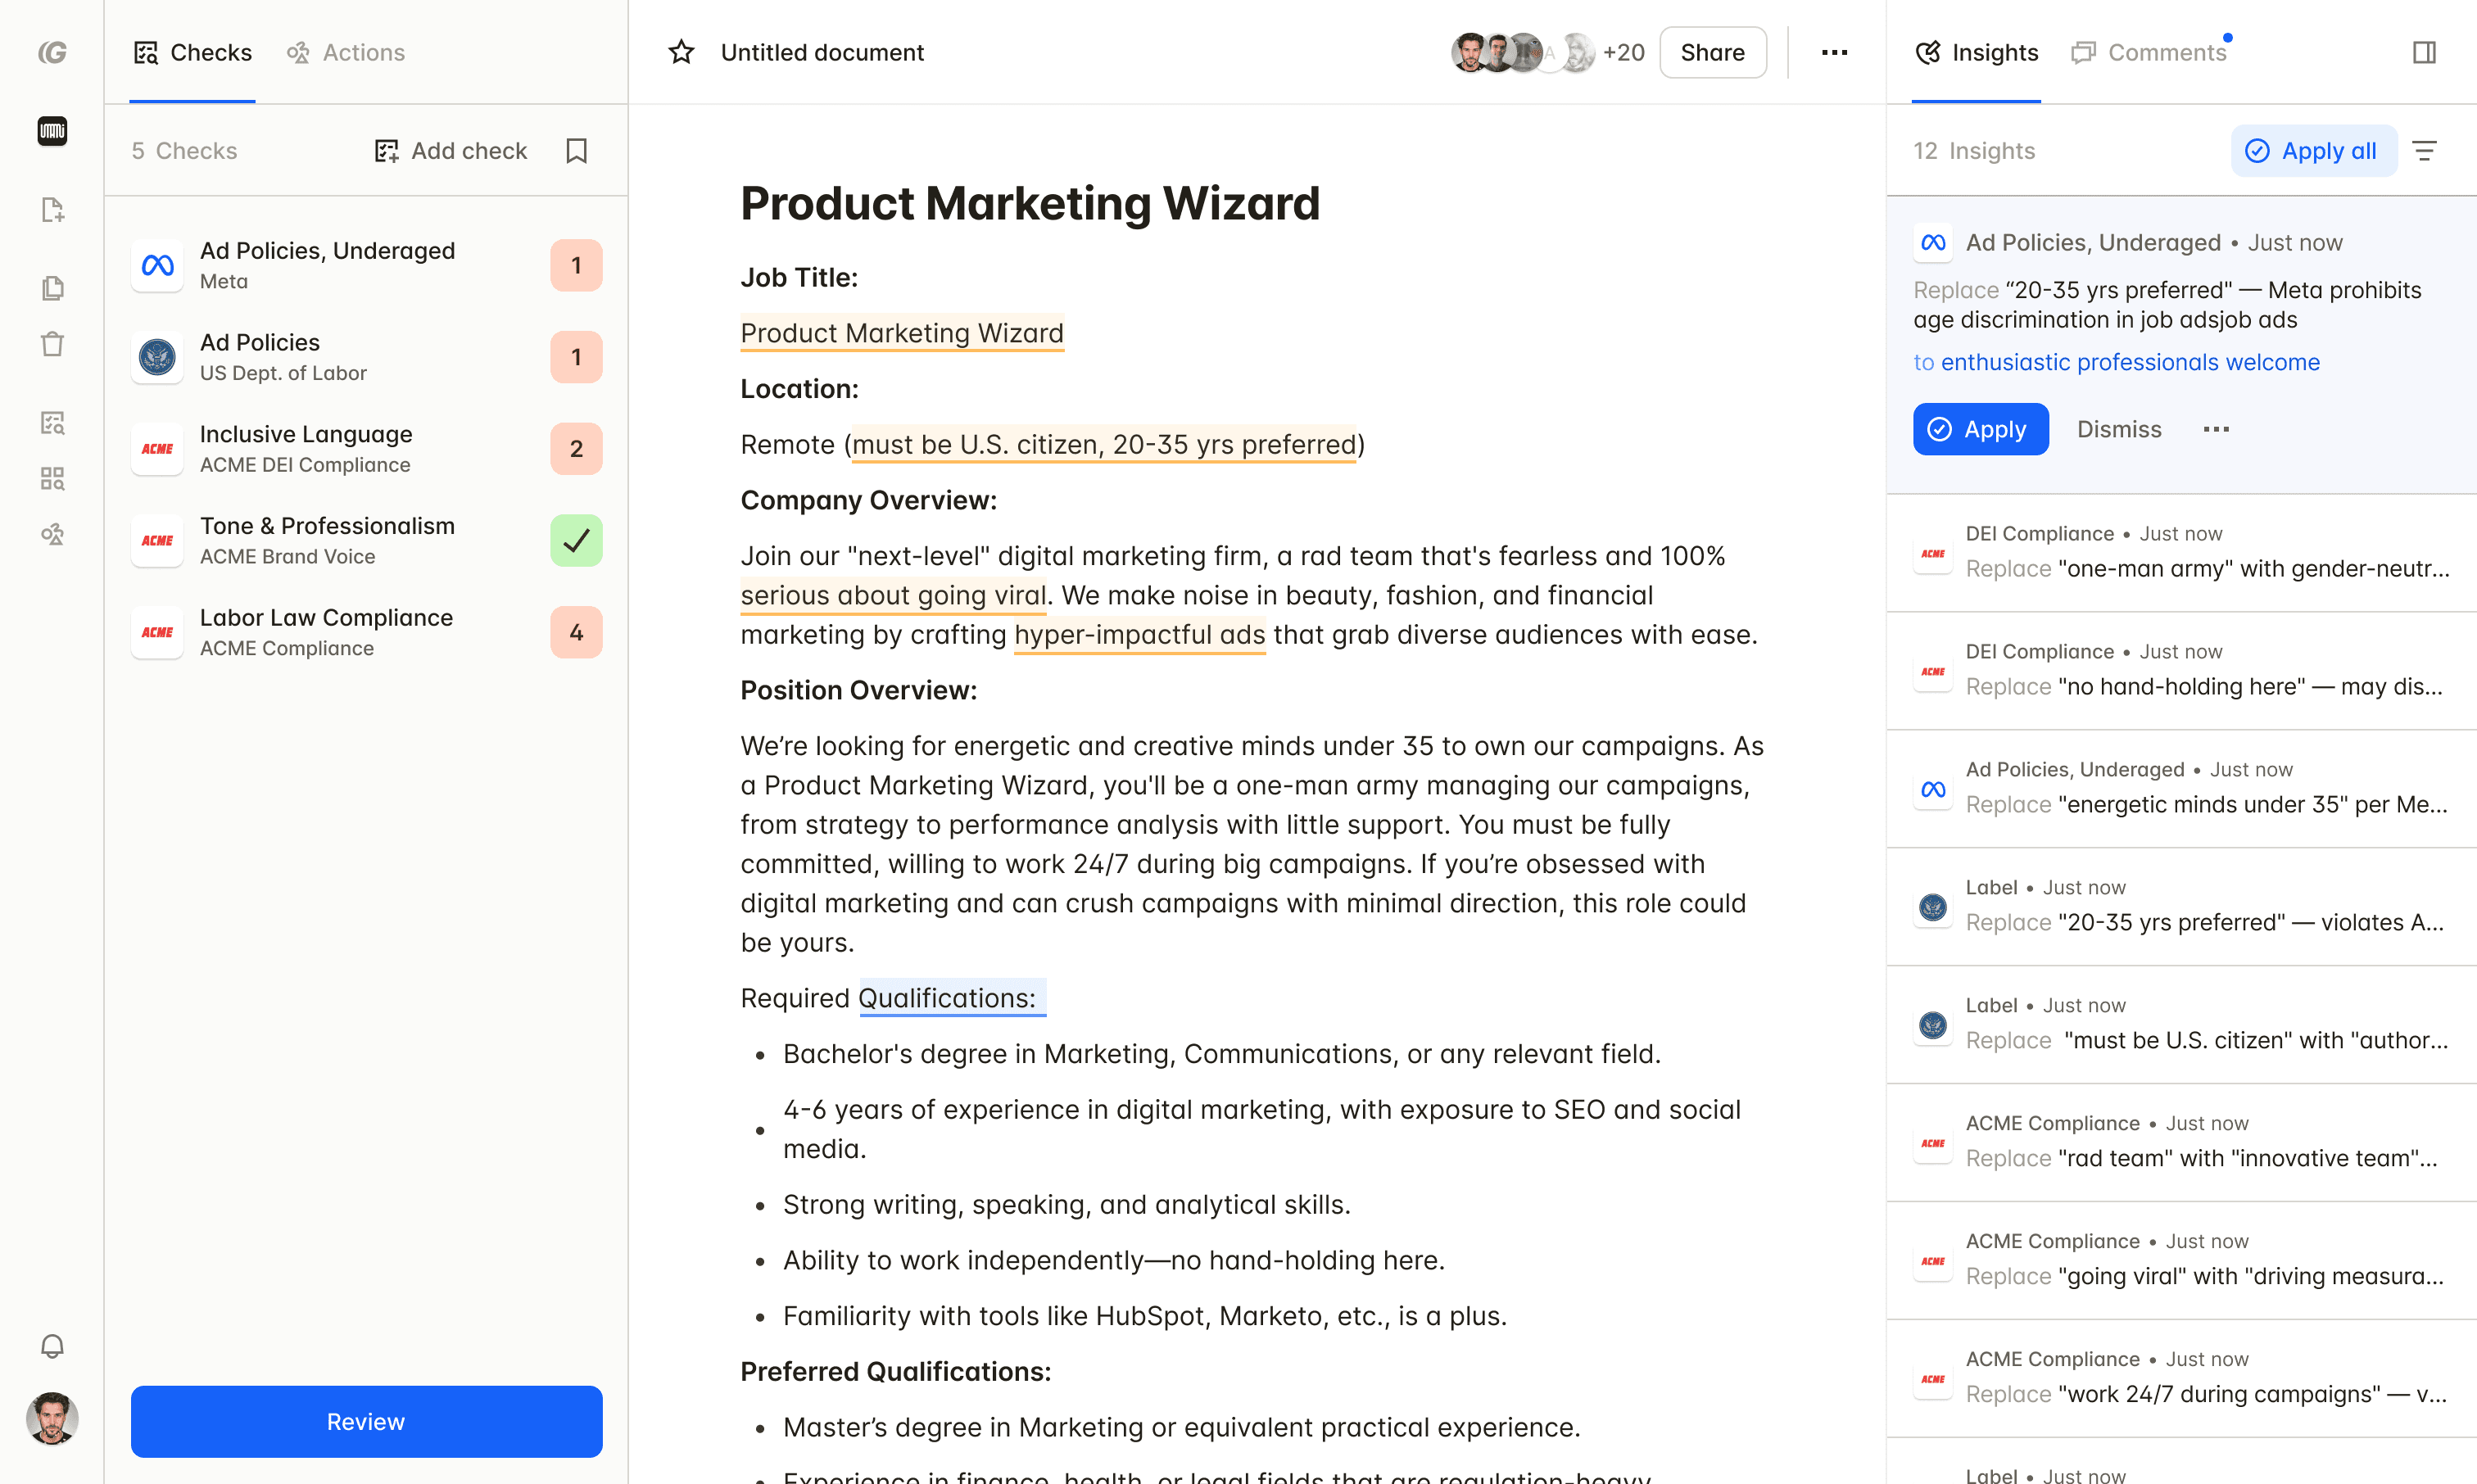
Task: Open the documents copy icon in sidebar
Action: [x=52, y=288]
